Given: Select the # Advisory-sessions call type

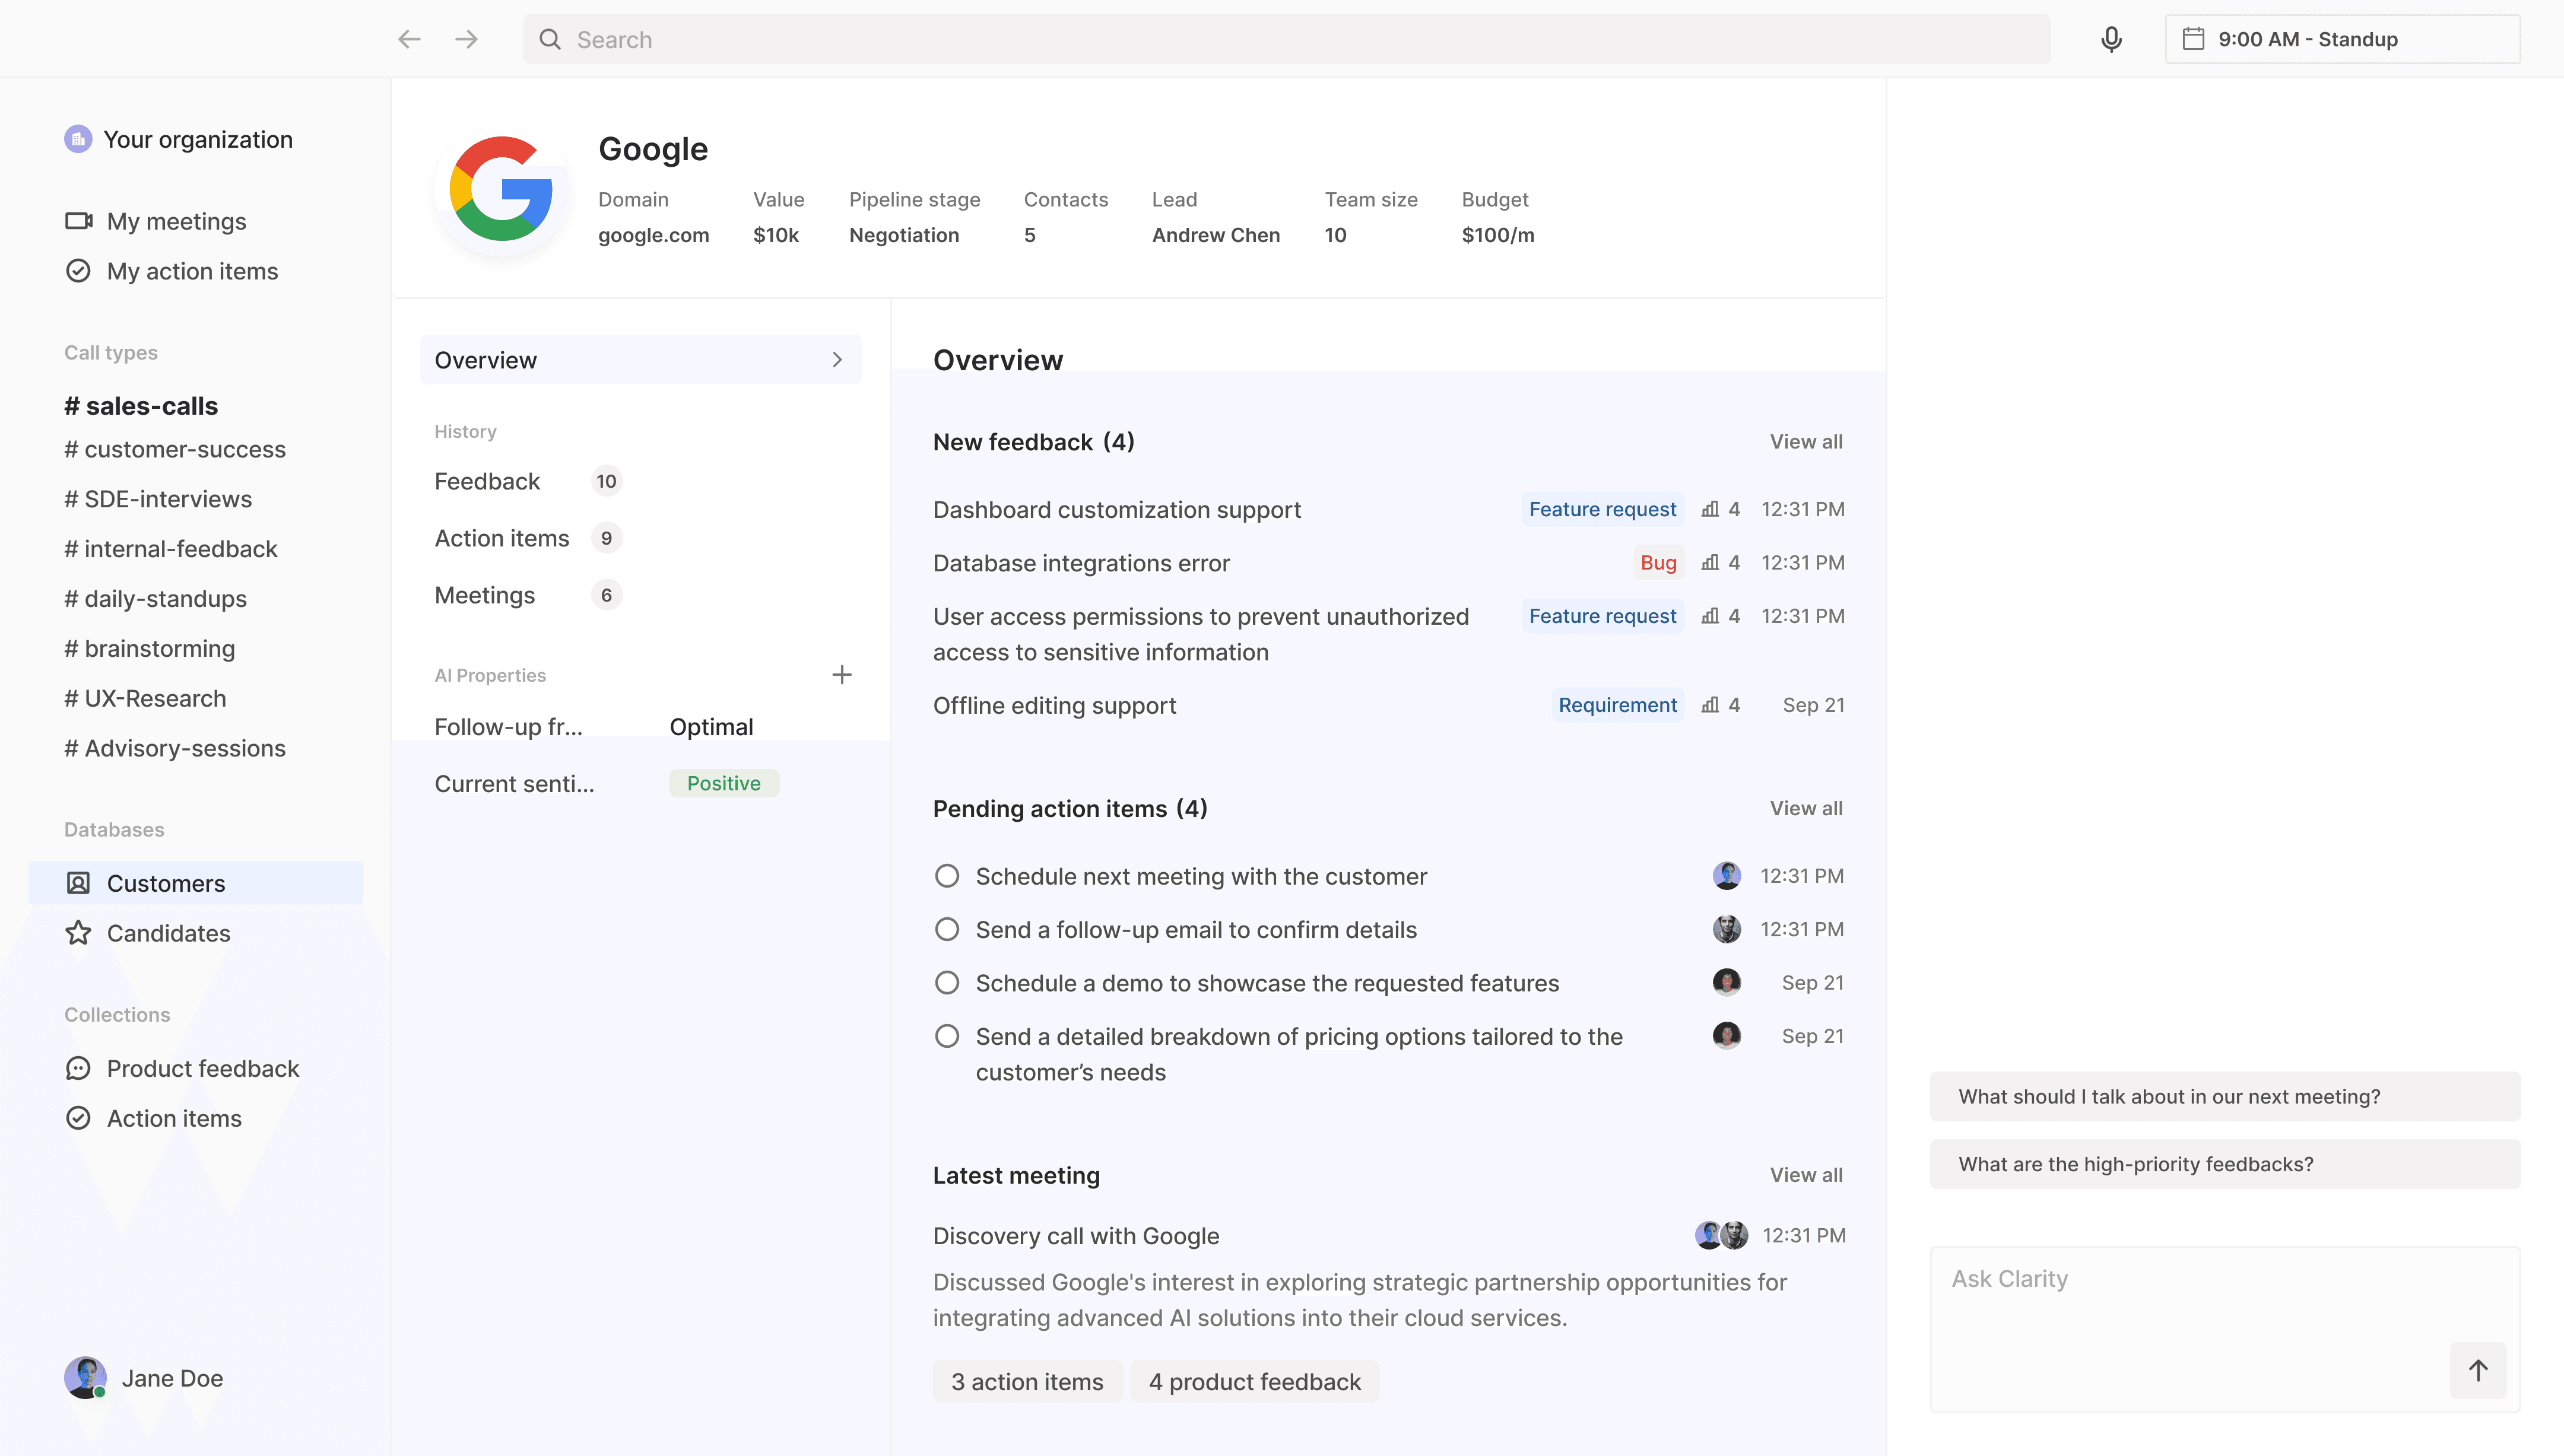Looking at the screenshot, I should click(175, 748).
